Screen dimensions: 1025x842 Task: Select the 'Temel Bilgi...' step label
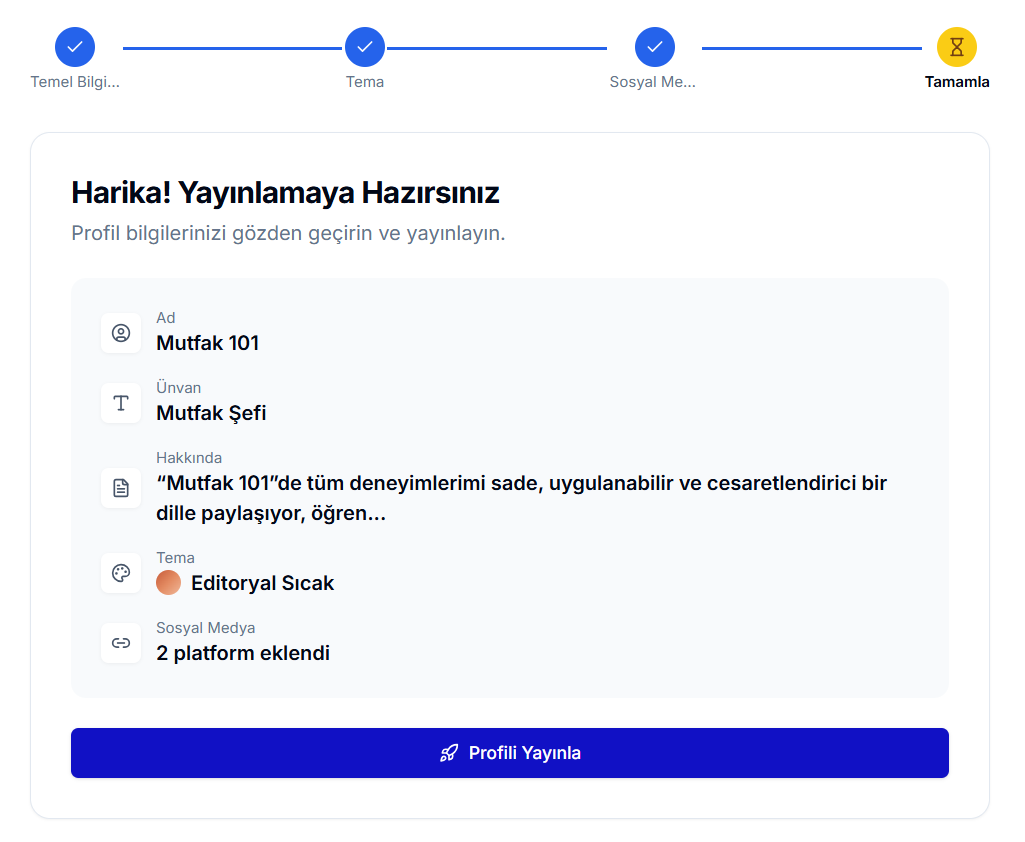tap(75, 82)
